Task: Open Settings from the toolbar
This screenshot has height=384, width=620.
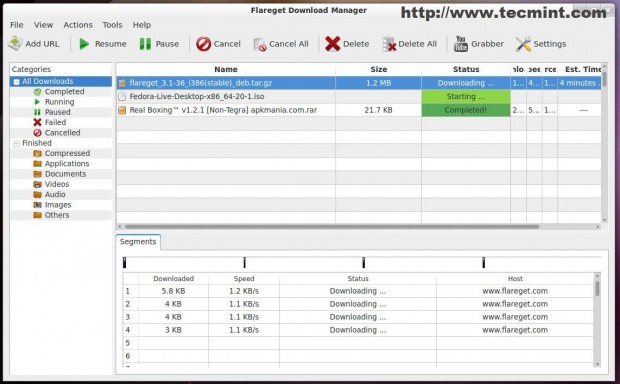Action: tap(523, 44)
